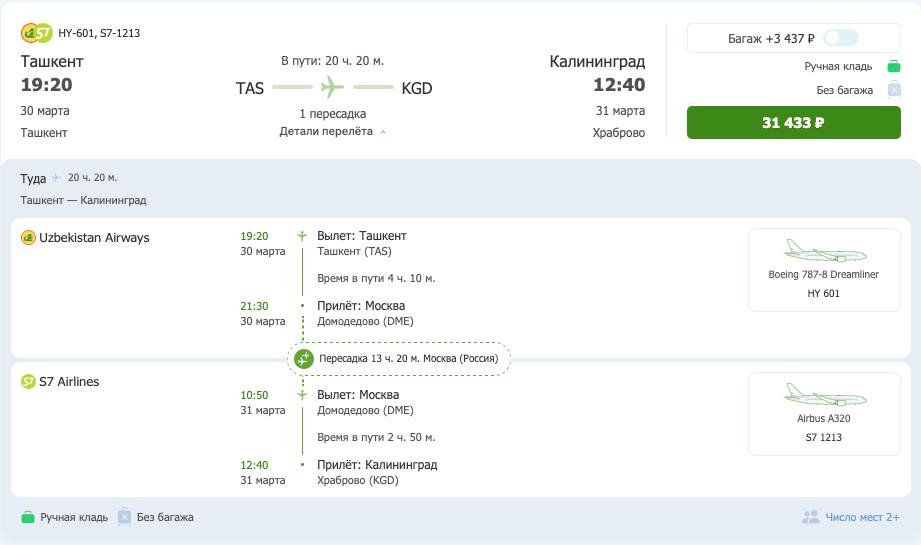Click the airplane icon between TAS and KGD

tap(332, 87)
